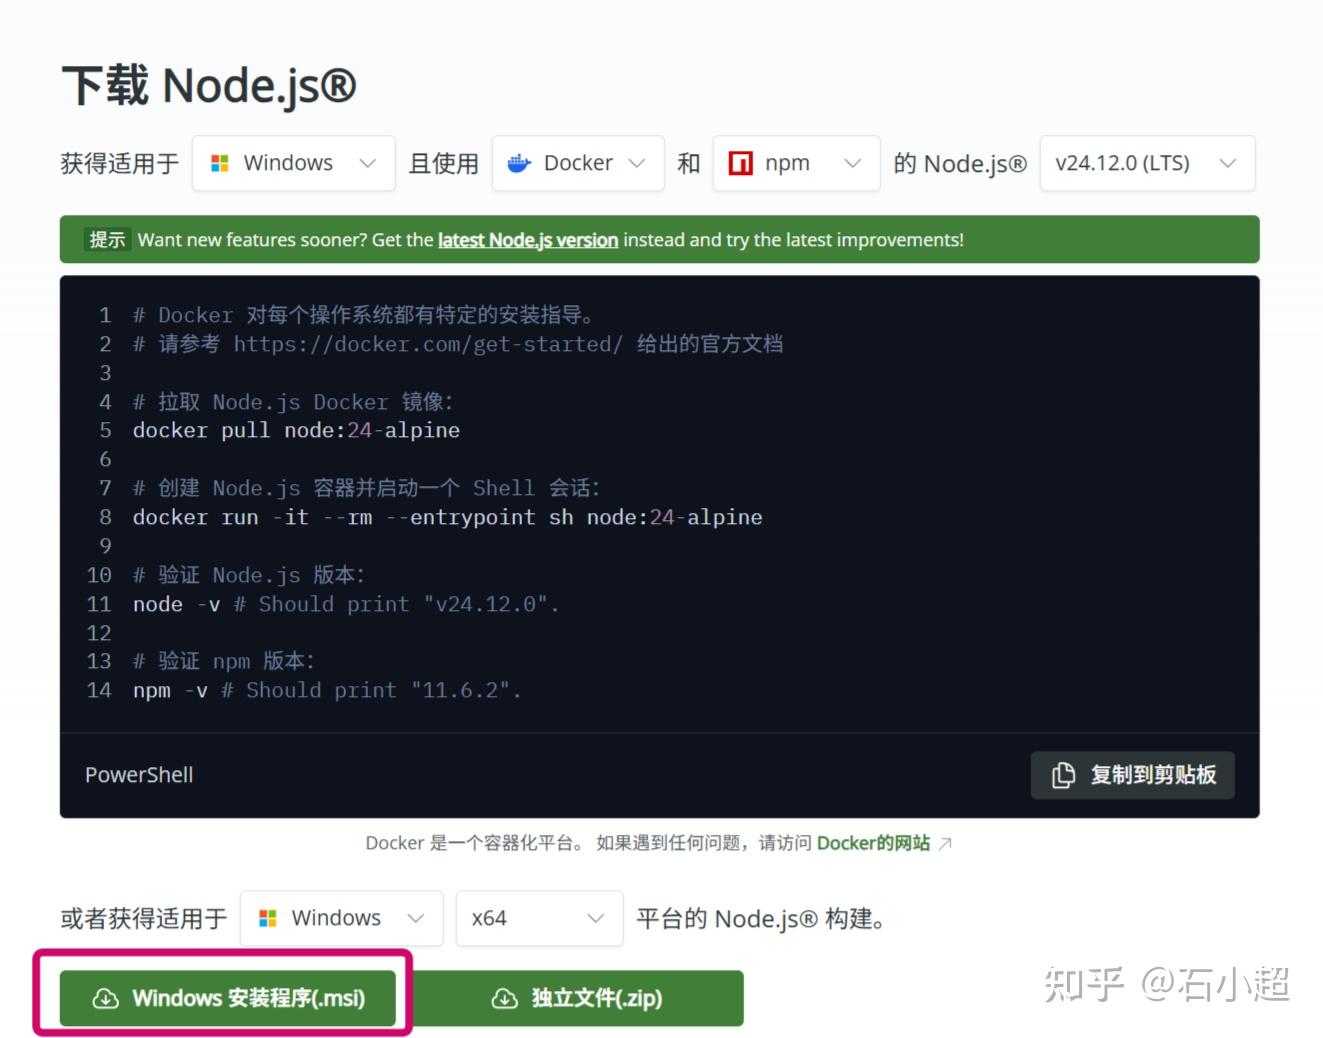This screenshot has width=1323, height=1038.
Task: Visit the Docker的网站 link
Action: [x=873, y=842]
